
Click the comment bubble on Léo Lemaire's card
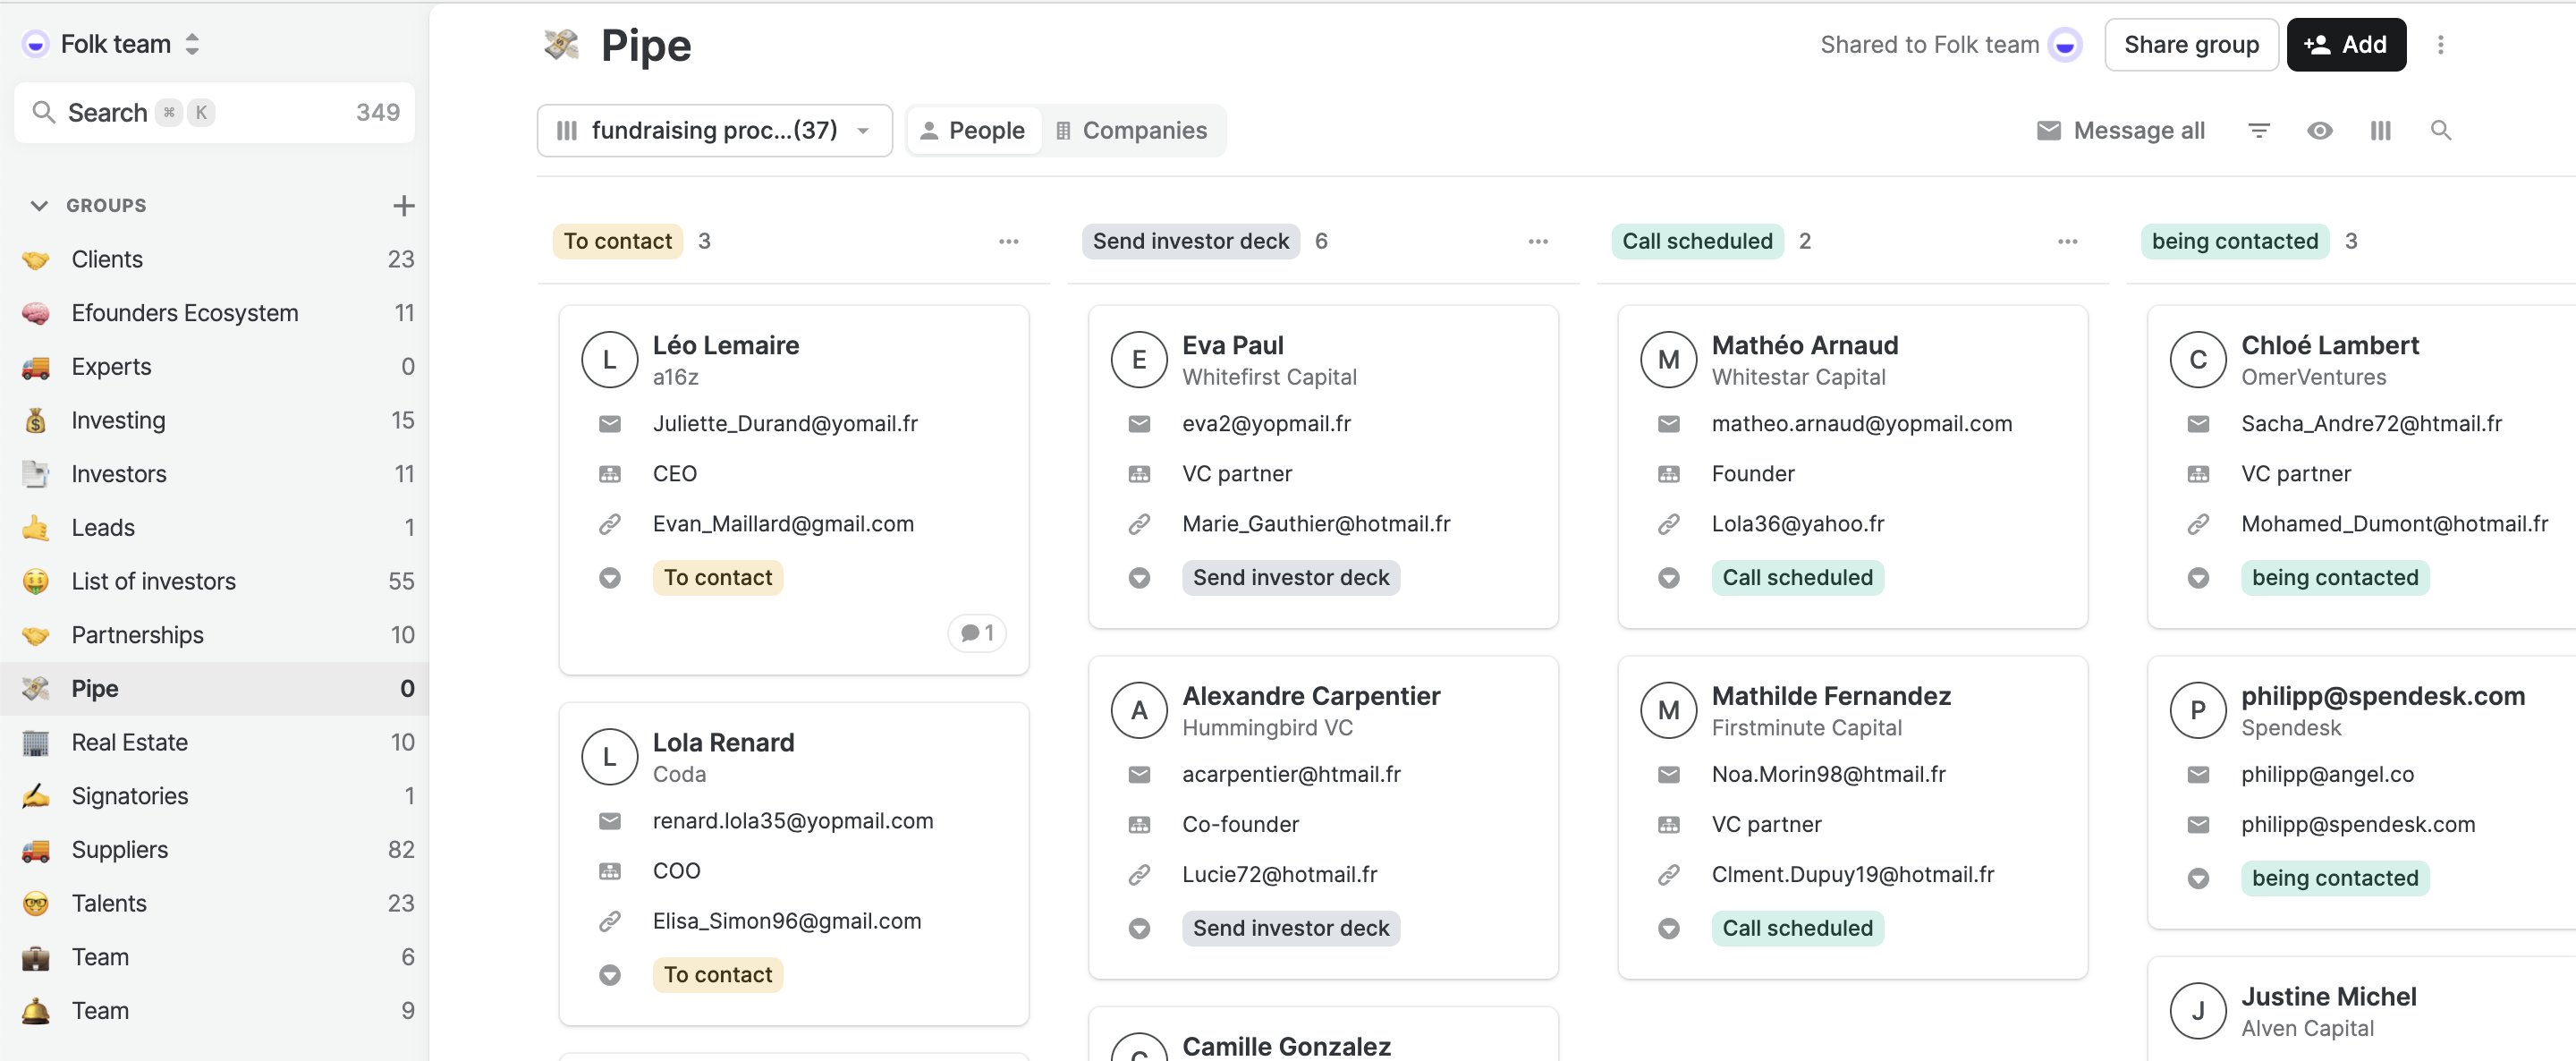976,632
